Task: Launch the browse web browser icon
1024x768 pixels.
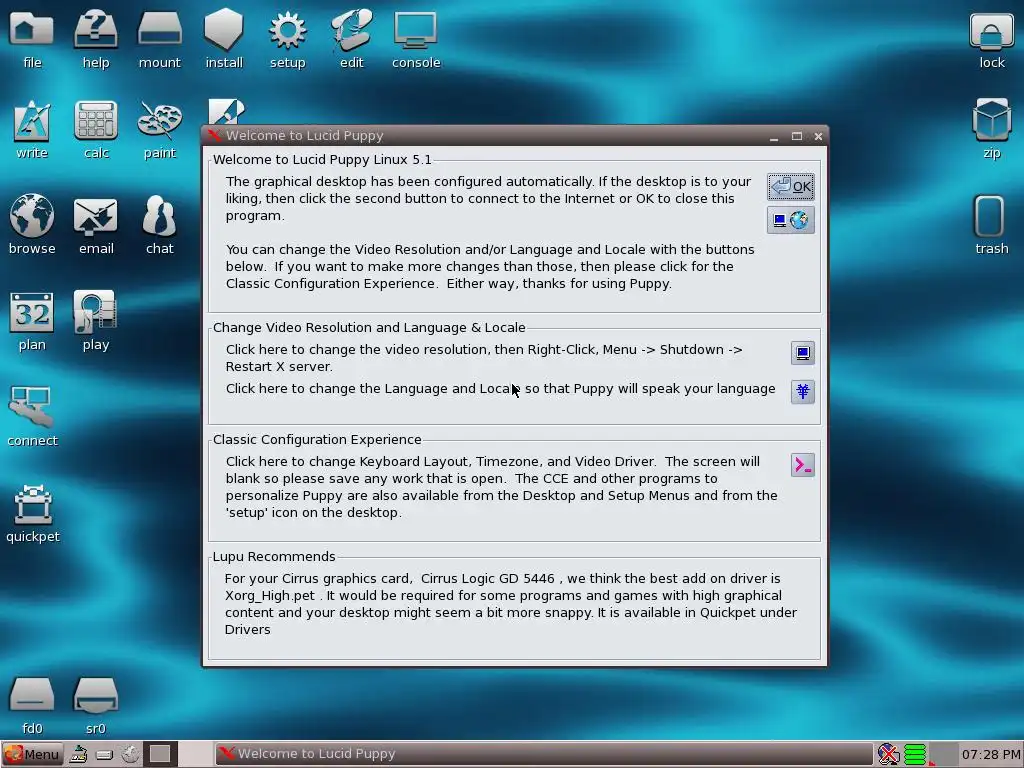Action: 31,225
